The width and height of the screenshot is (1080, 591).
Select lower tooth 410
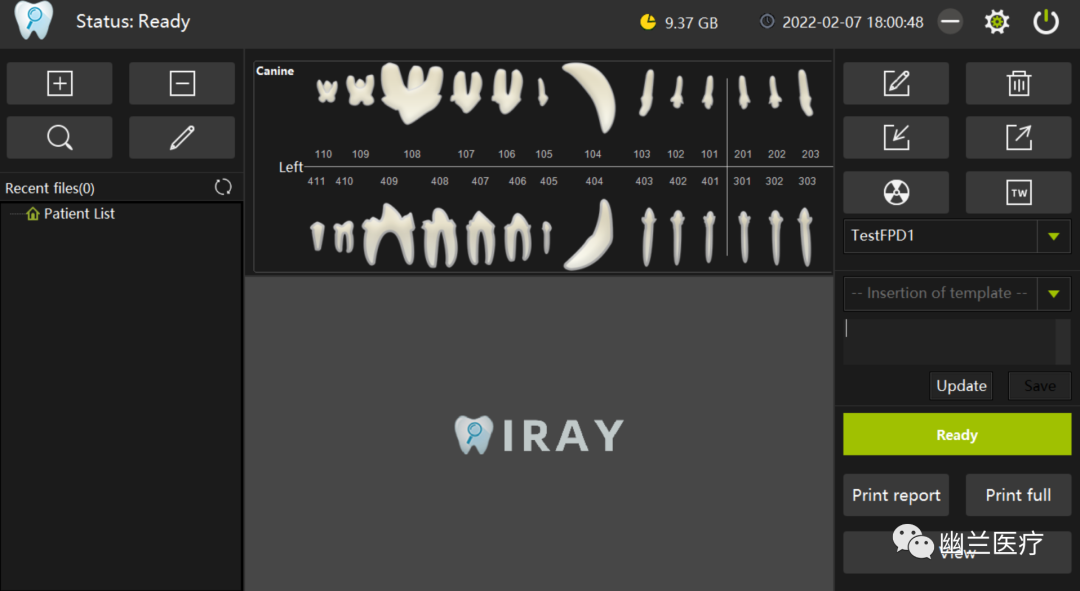coord(344,236)
